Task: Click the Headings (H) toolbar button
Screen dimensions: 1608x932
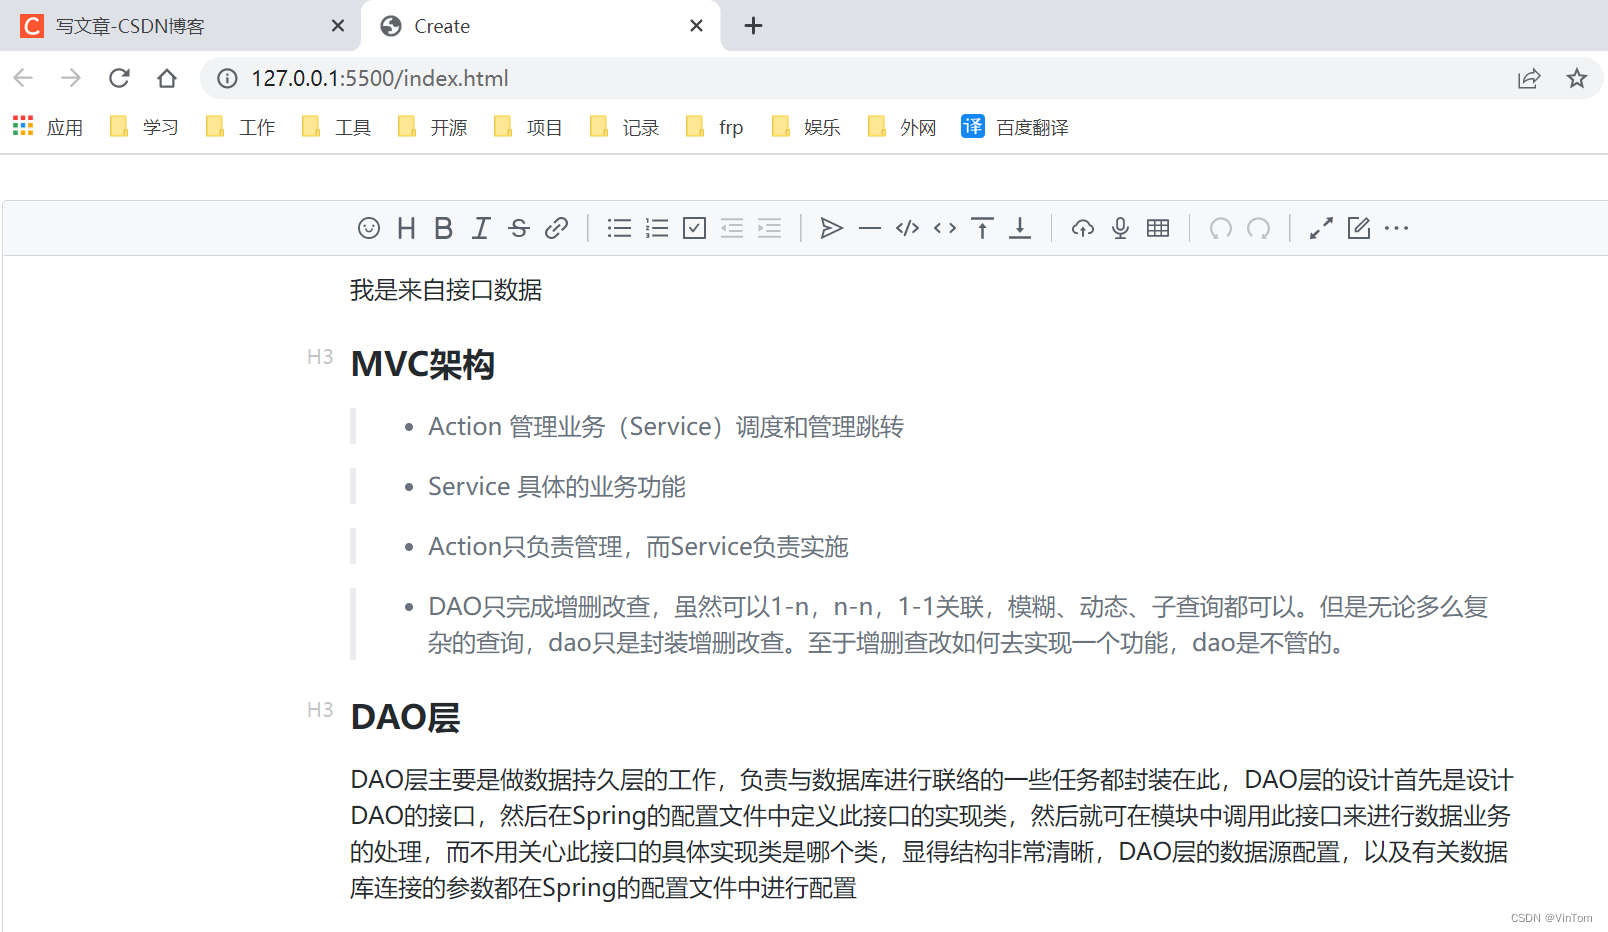Action: point(406,228)
